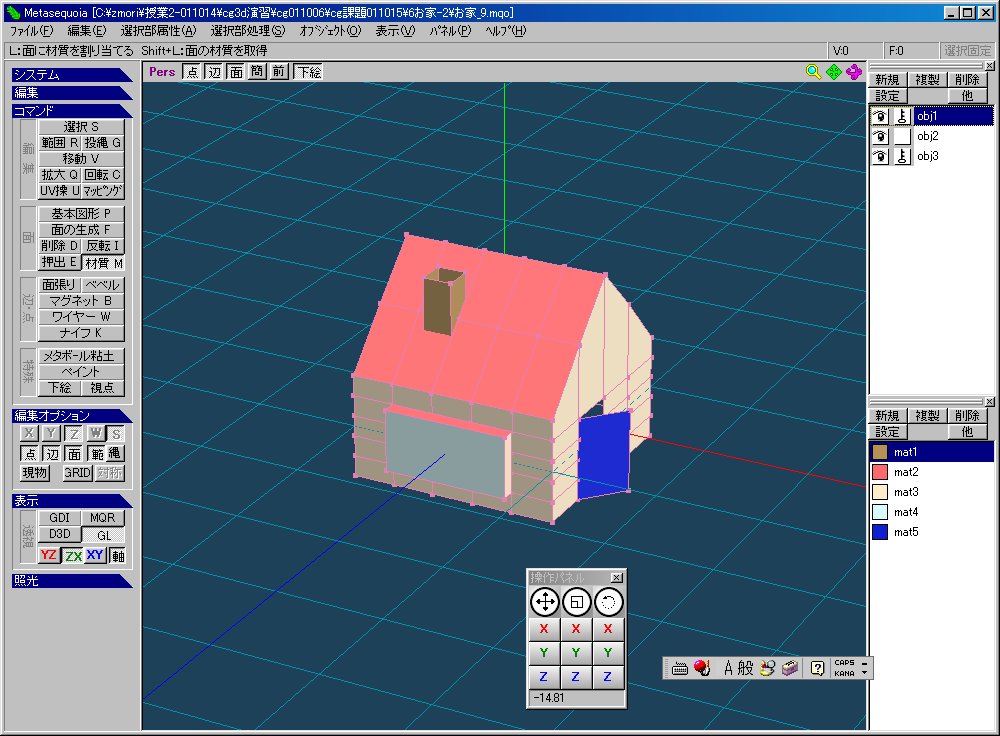Hide obj2 using its eye icon

click(880, 136)
